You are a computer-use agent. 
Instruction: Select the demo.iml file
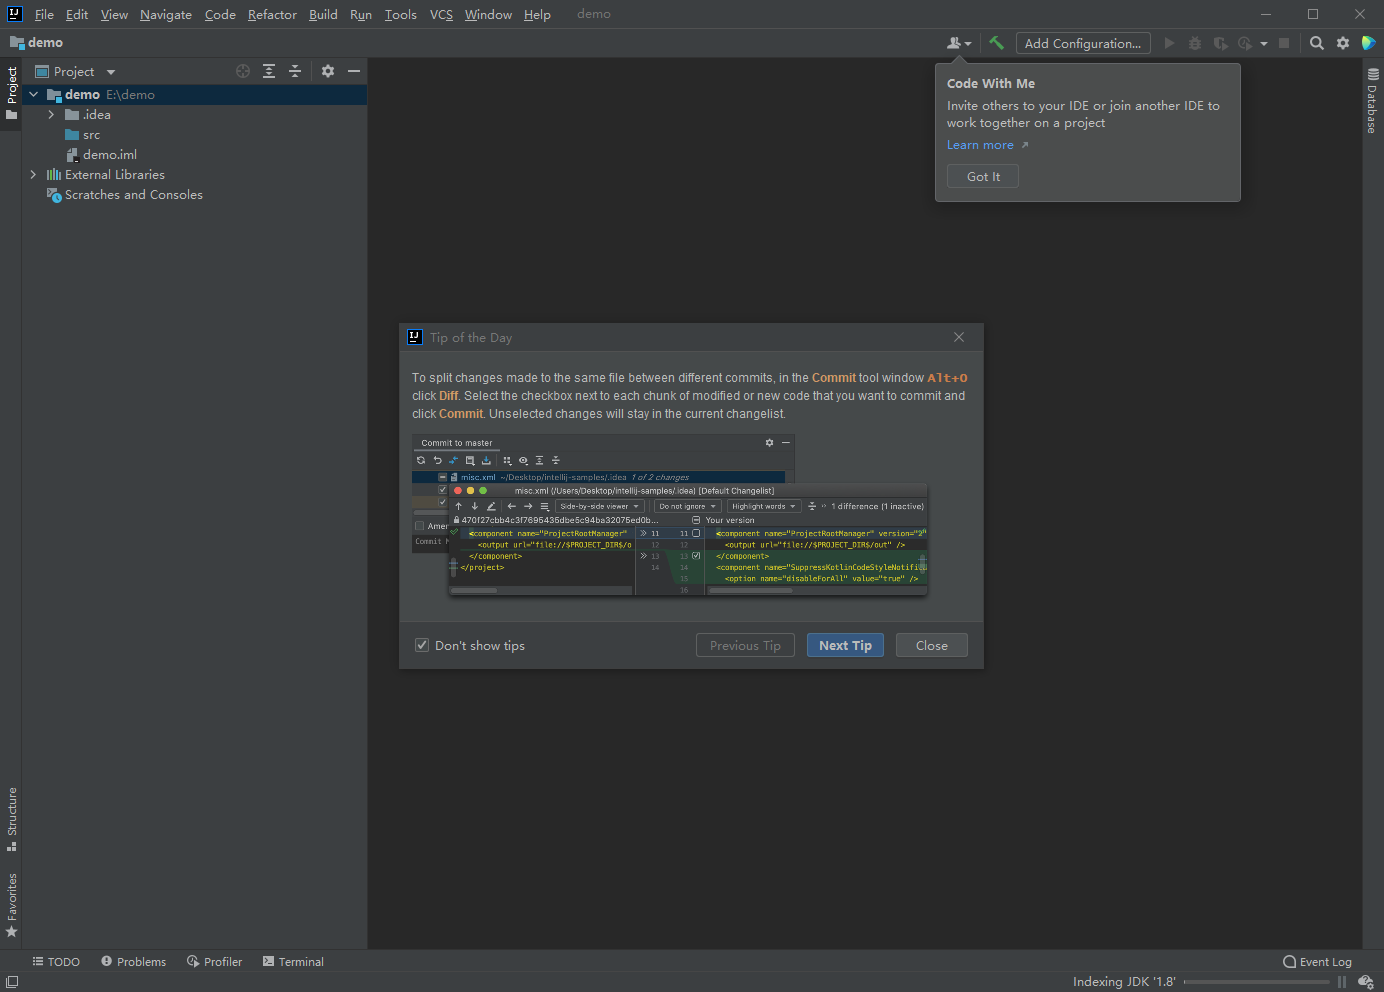click(110, 154)
